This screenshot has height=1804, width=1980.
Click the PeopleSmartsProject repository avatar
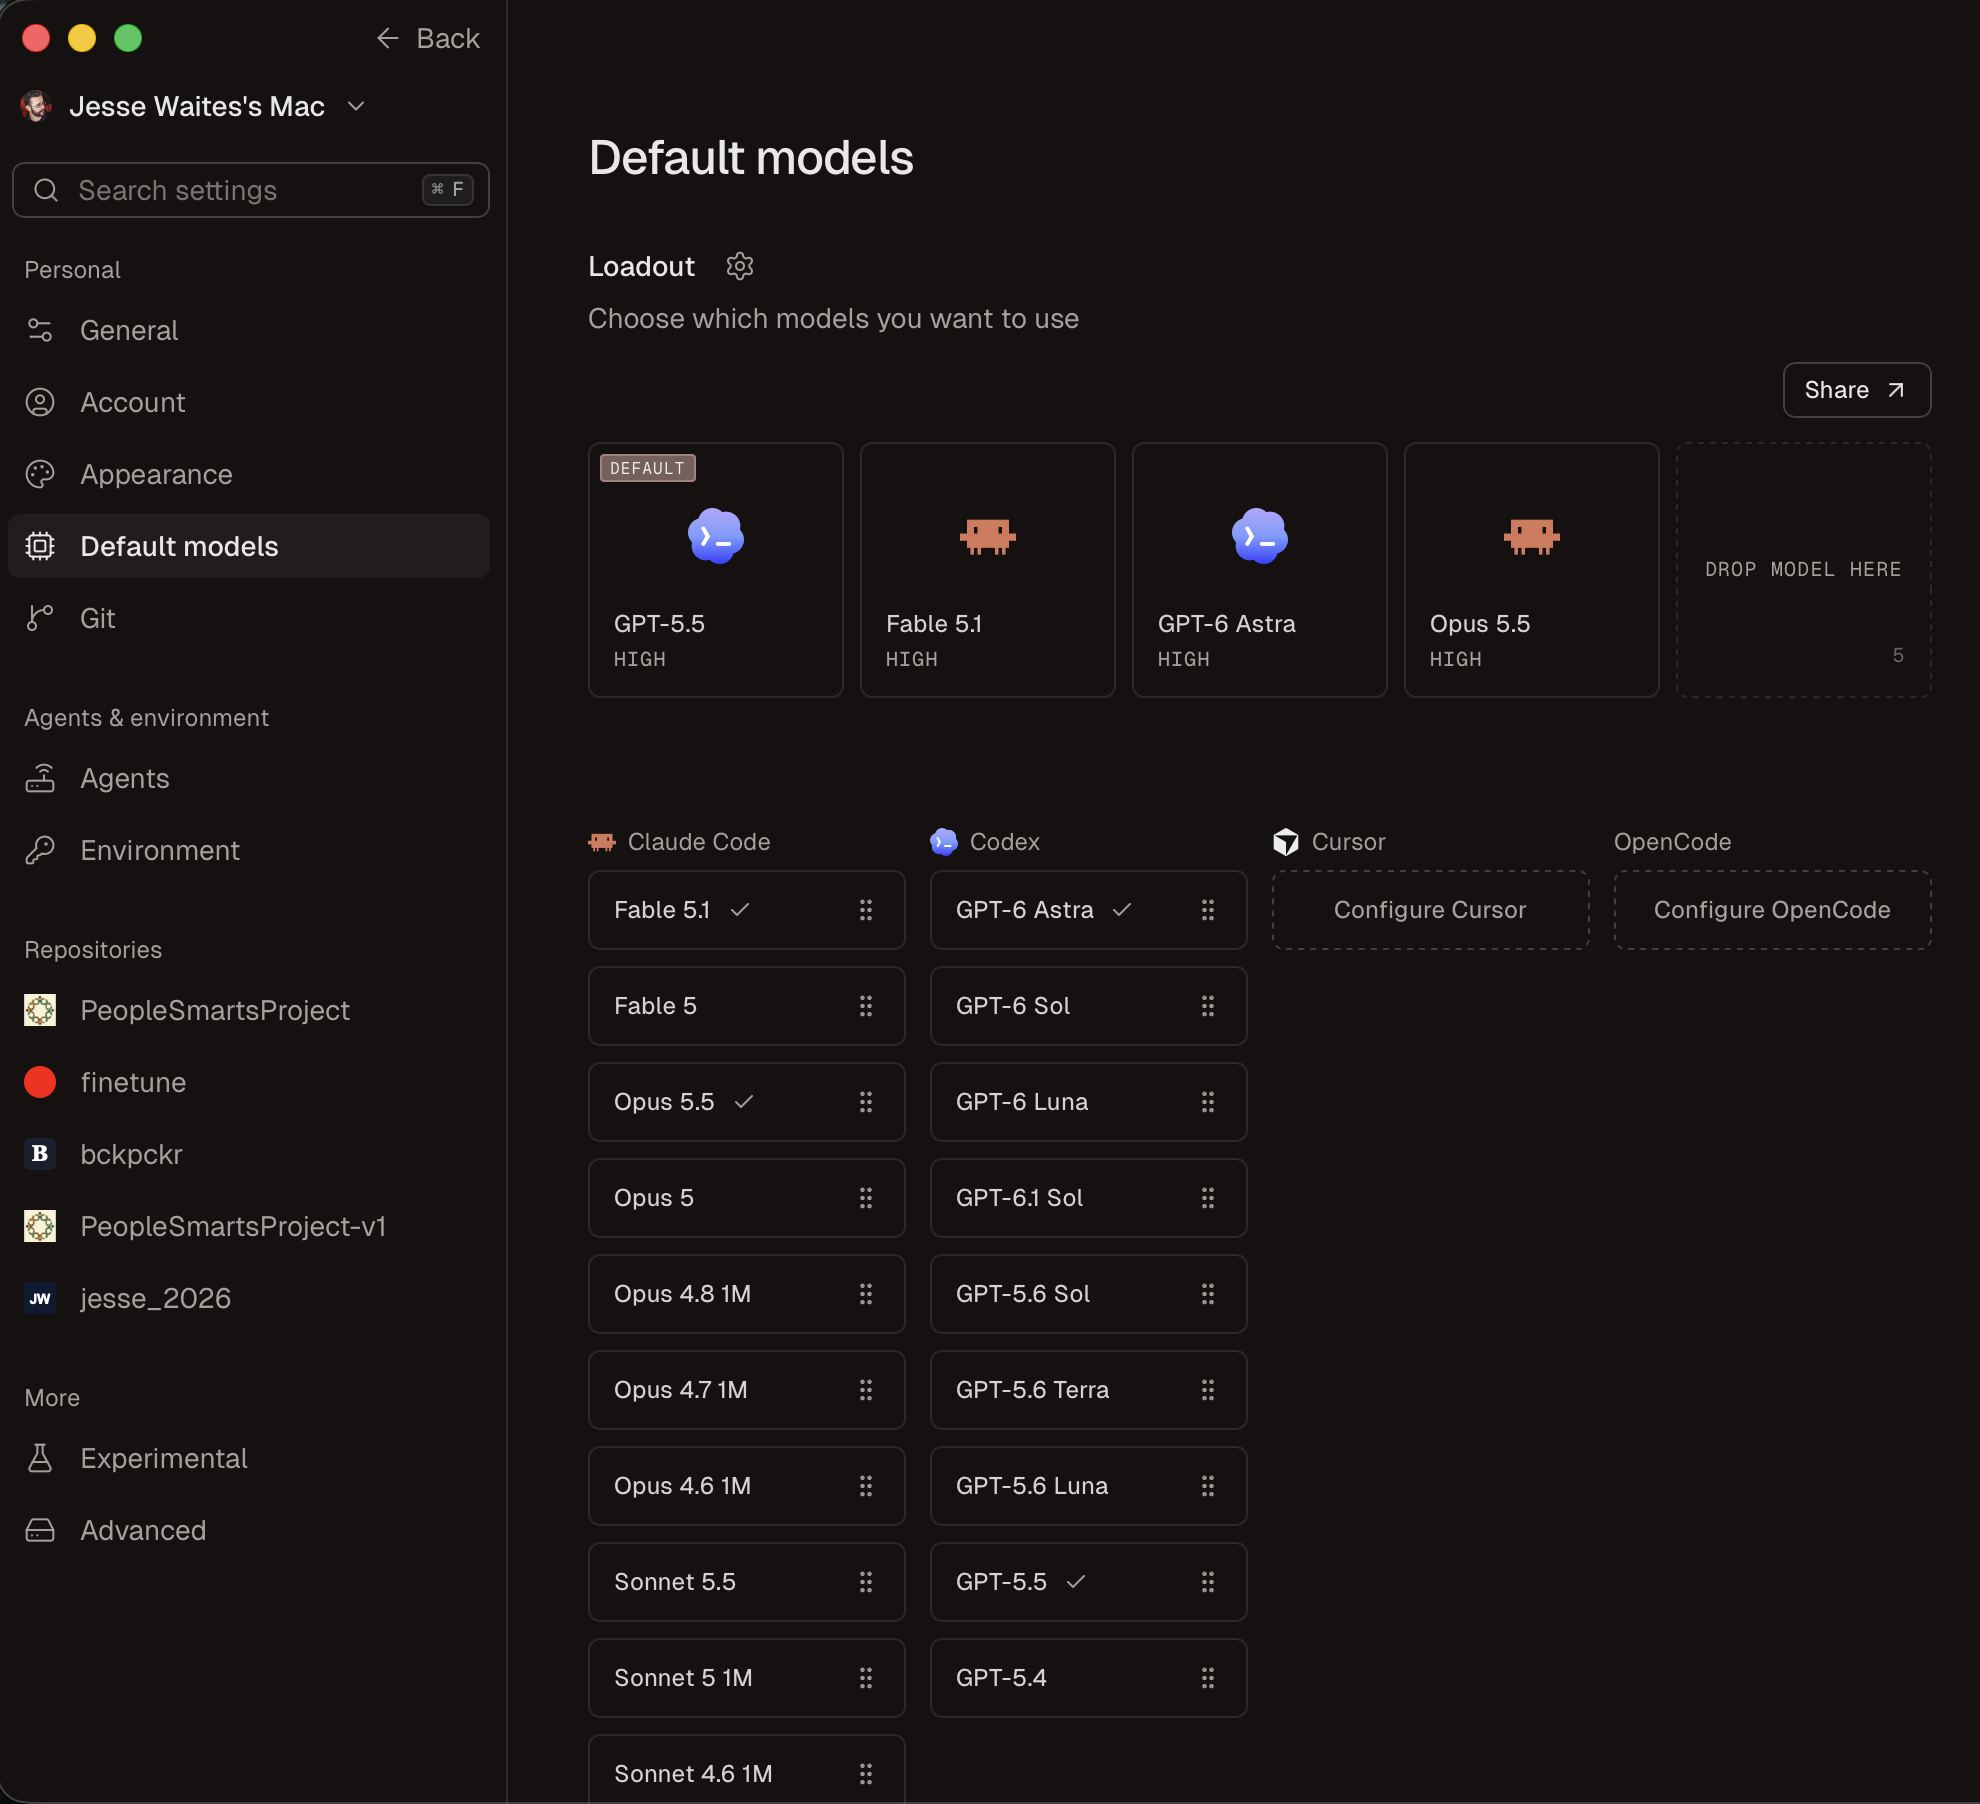(40, 1010)
